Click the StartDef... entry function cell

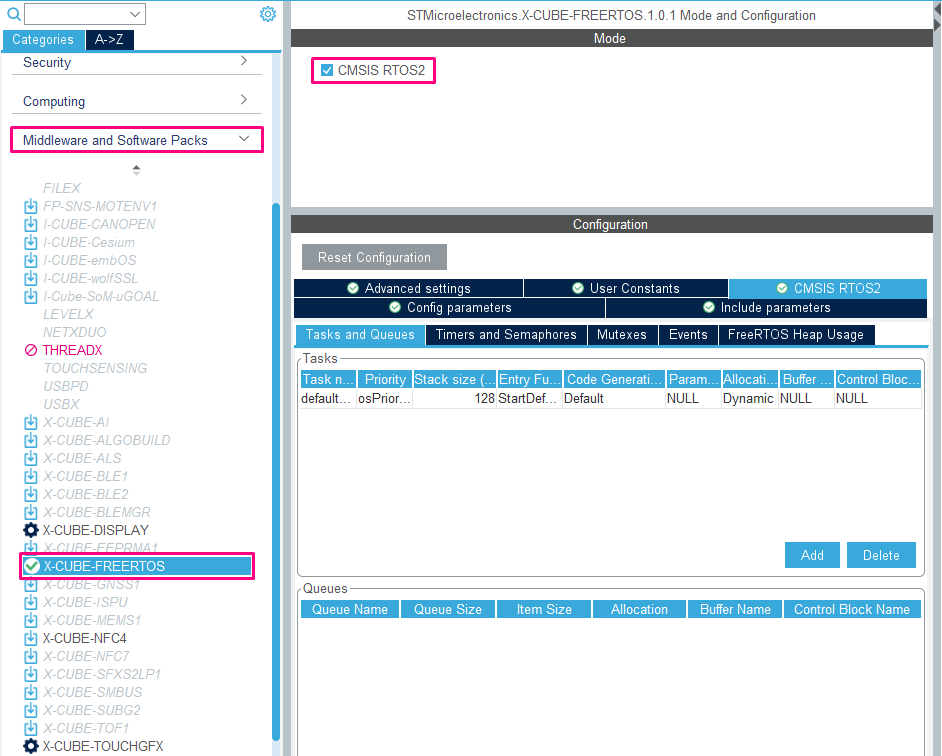pyautogui.click(x=529, y=398)
